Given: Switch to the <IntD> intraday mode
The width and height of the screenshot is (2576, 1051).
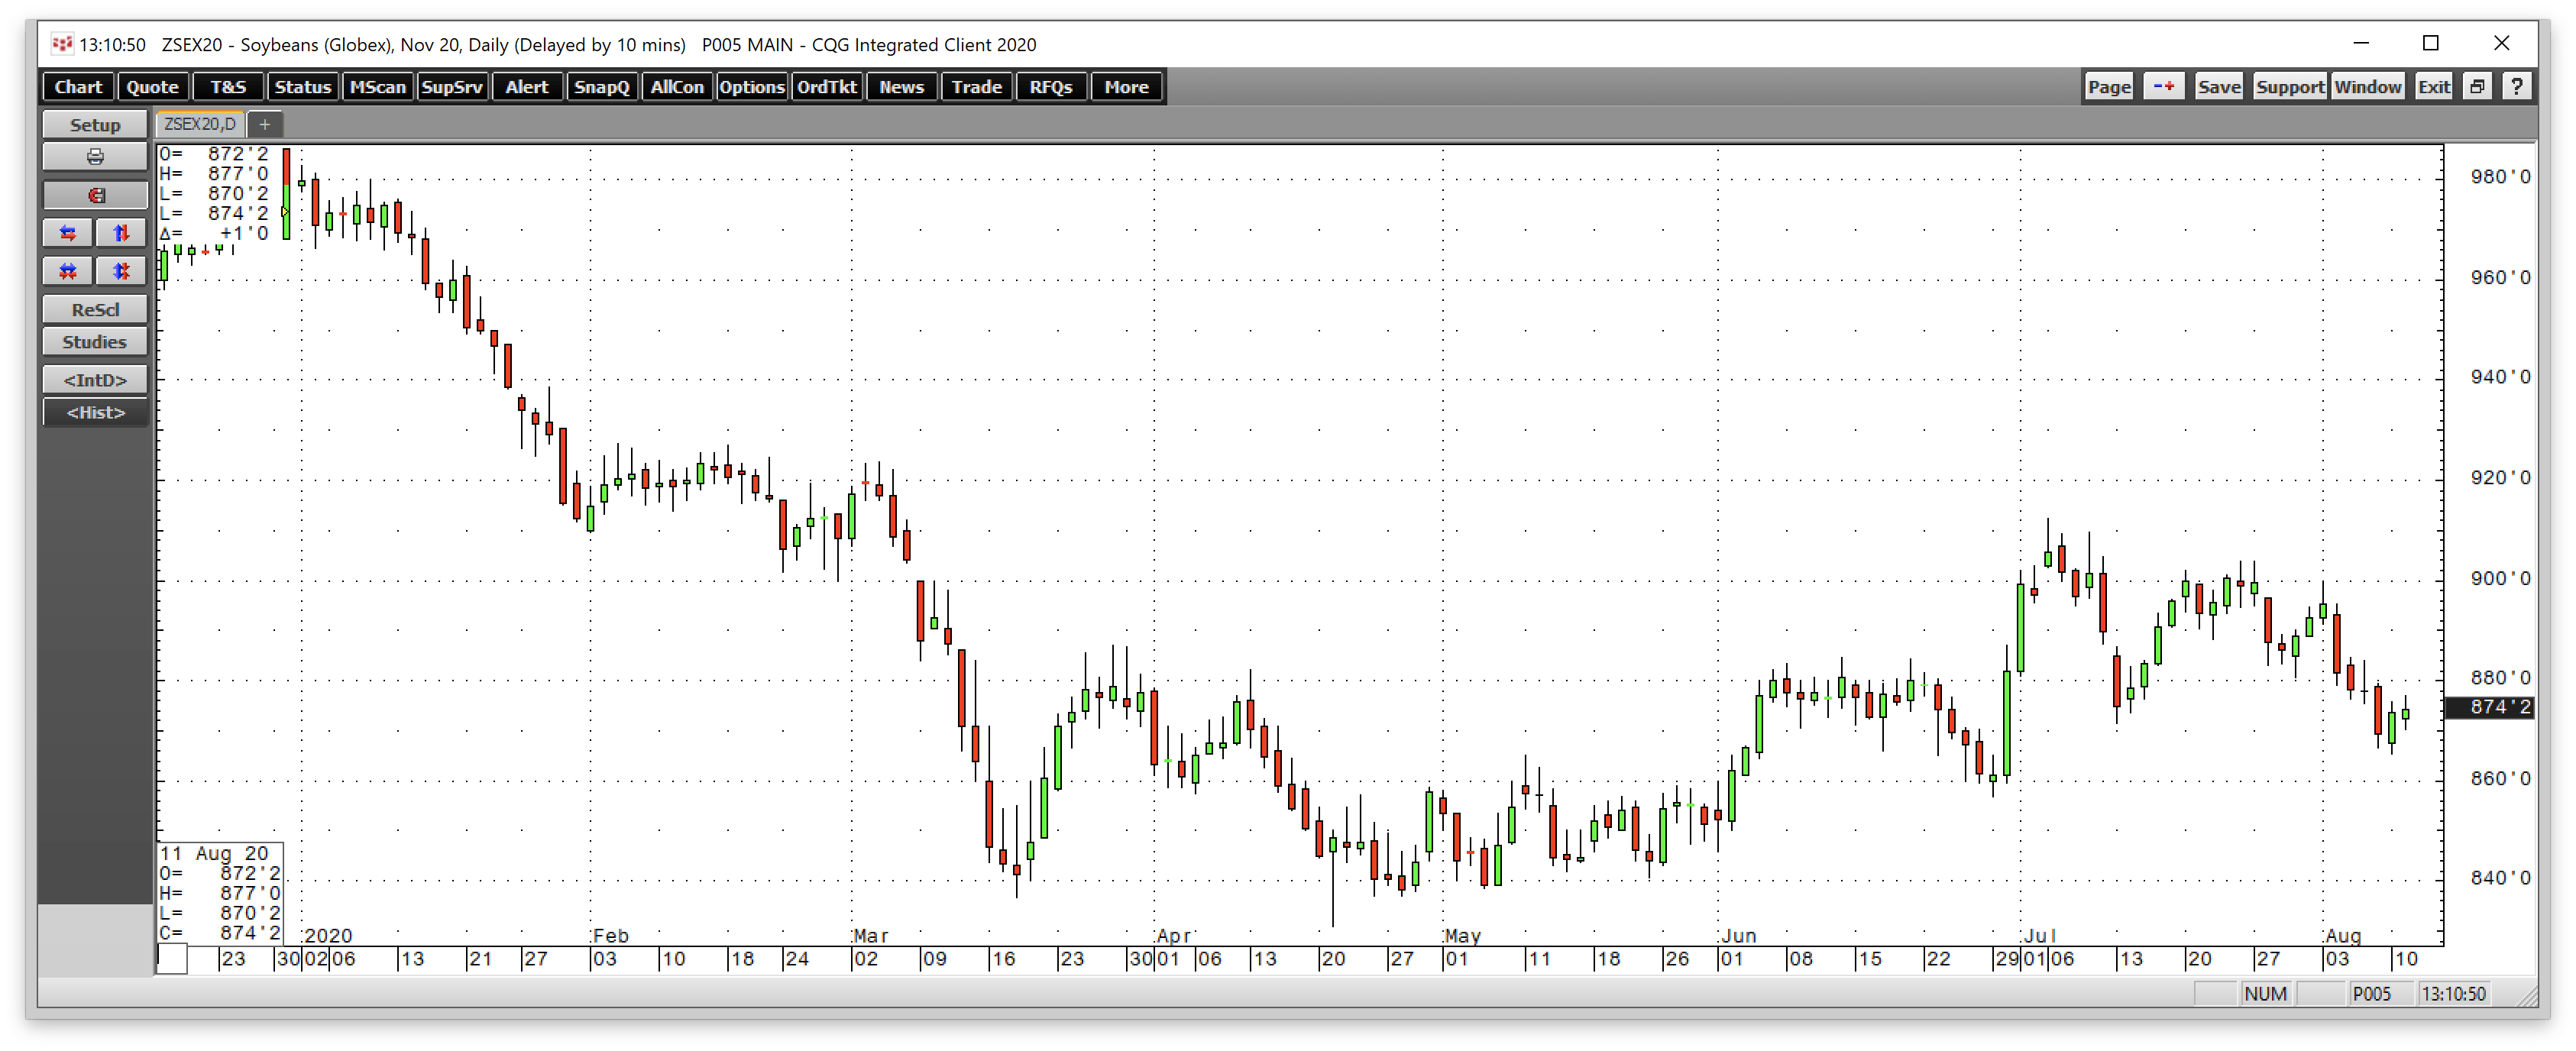Looking at the screenshot, I should 95,380.
